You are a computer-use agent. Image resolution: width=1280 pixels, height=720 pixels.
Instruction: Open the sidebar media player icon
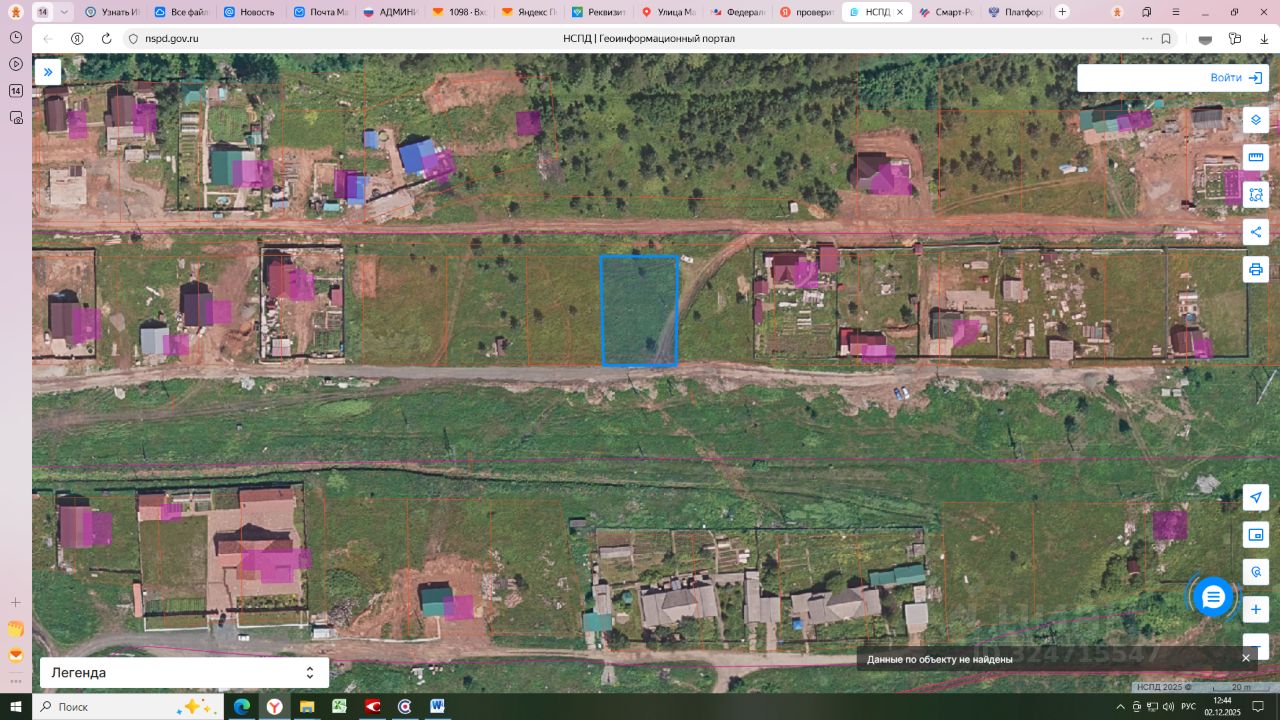point(16,64)
